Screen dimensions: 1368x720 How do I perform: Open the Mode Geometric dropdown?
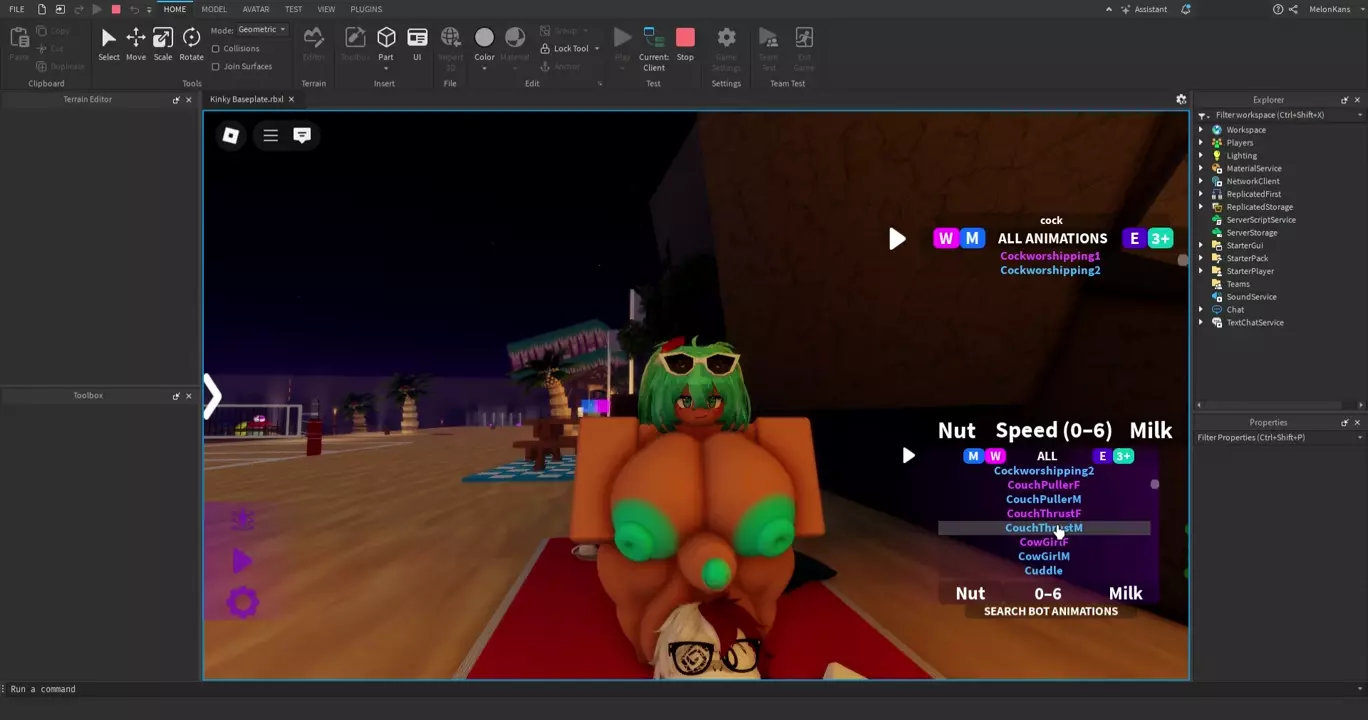261,30
